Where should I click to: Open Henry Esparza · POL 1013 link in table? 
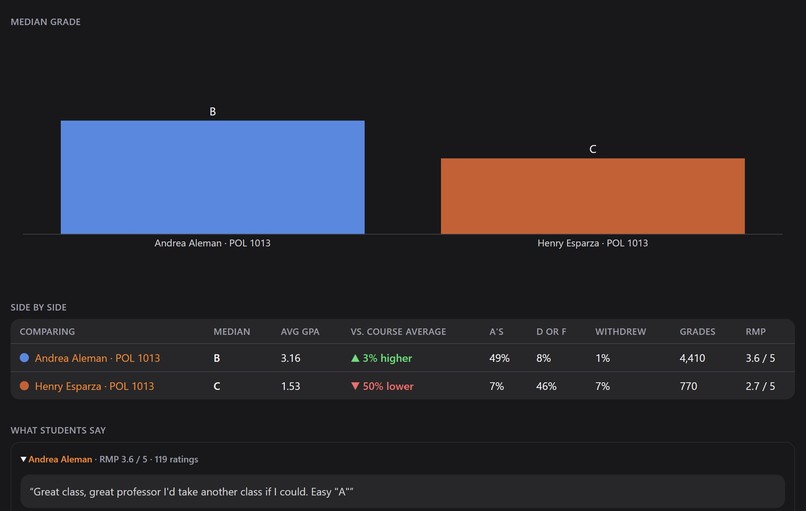[x=94, y=386]
